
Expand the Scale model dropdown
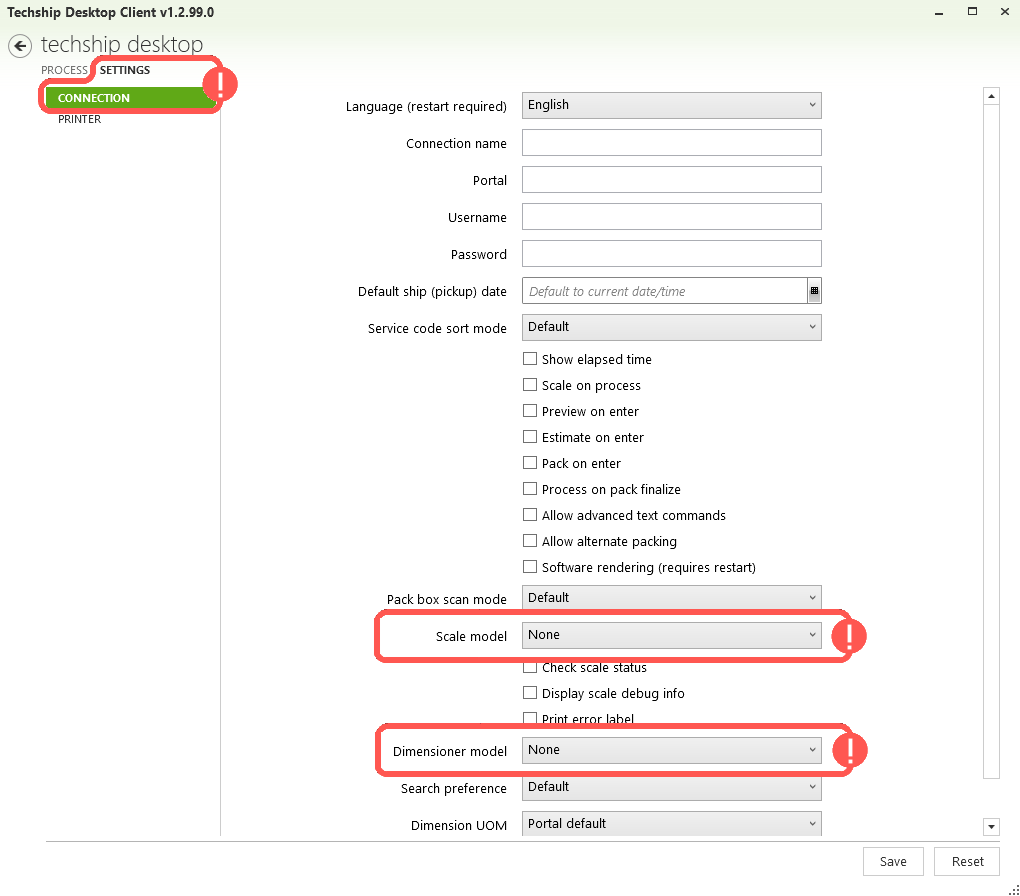[671, 635]
